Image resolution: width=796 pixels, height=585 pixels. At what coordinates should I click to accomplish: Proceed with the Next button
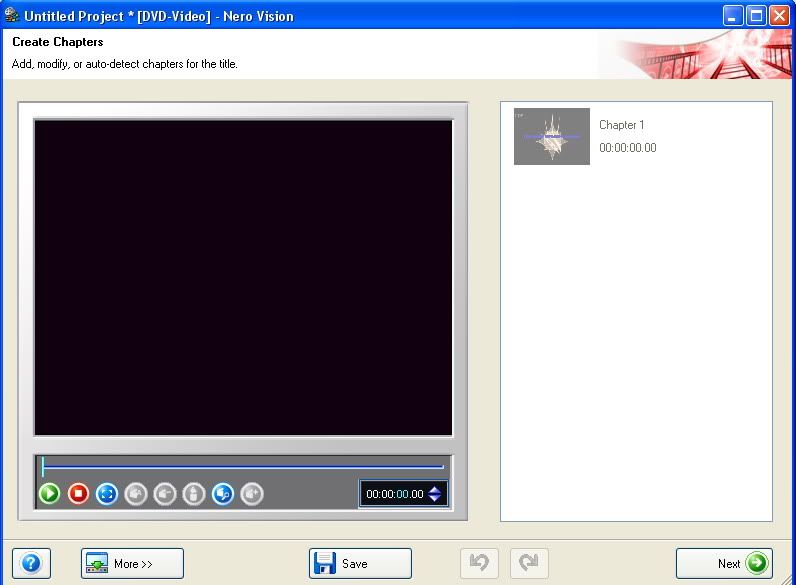click(x=724, y=563)
